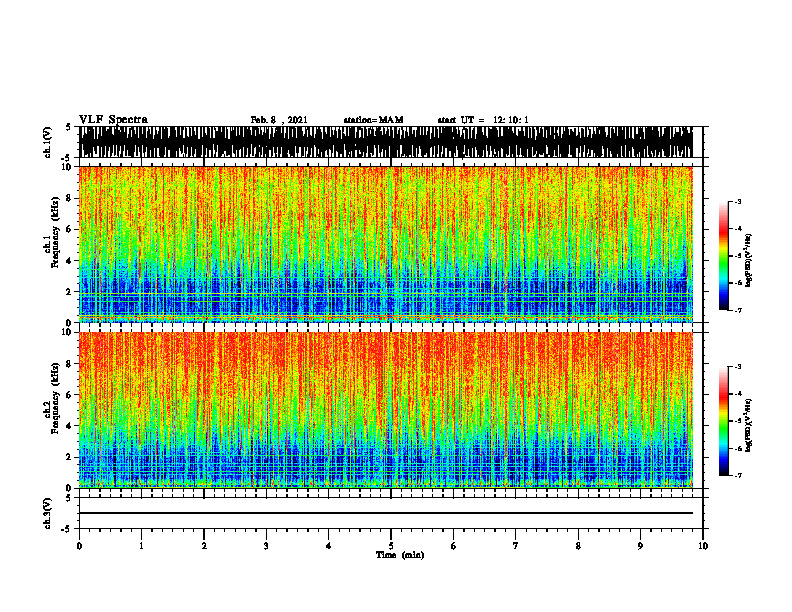Select the "Time (min)" x-axis label

pyautogui.click(x=400, y=555)
